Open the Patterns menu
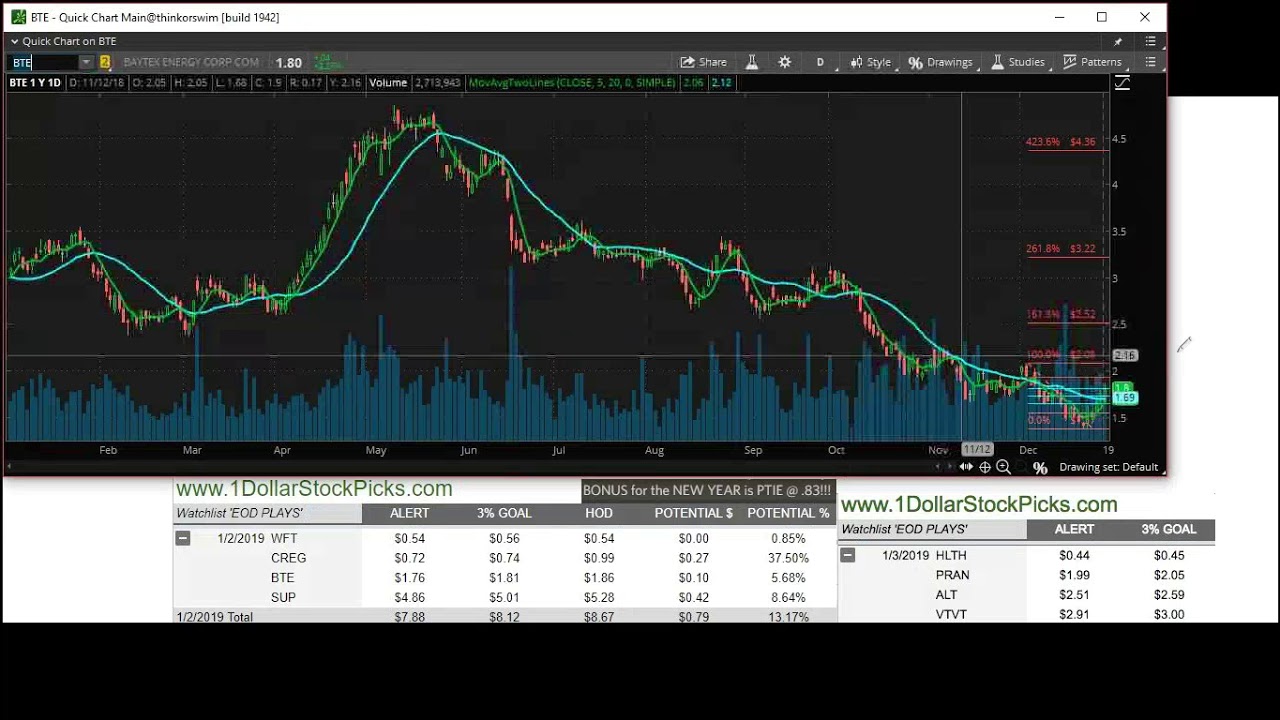1280x720 pixels. click(x=1092, y=62)
